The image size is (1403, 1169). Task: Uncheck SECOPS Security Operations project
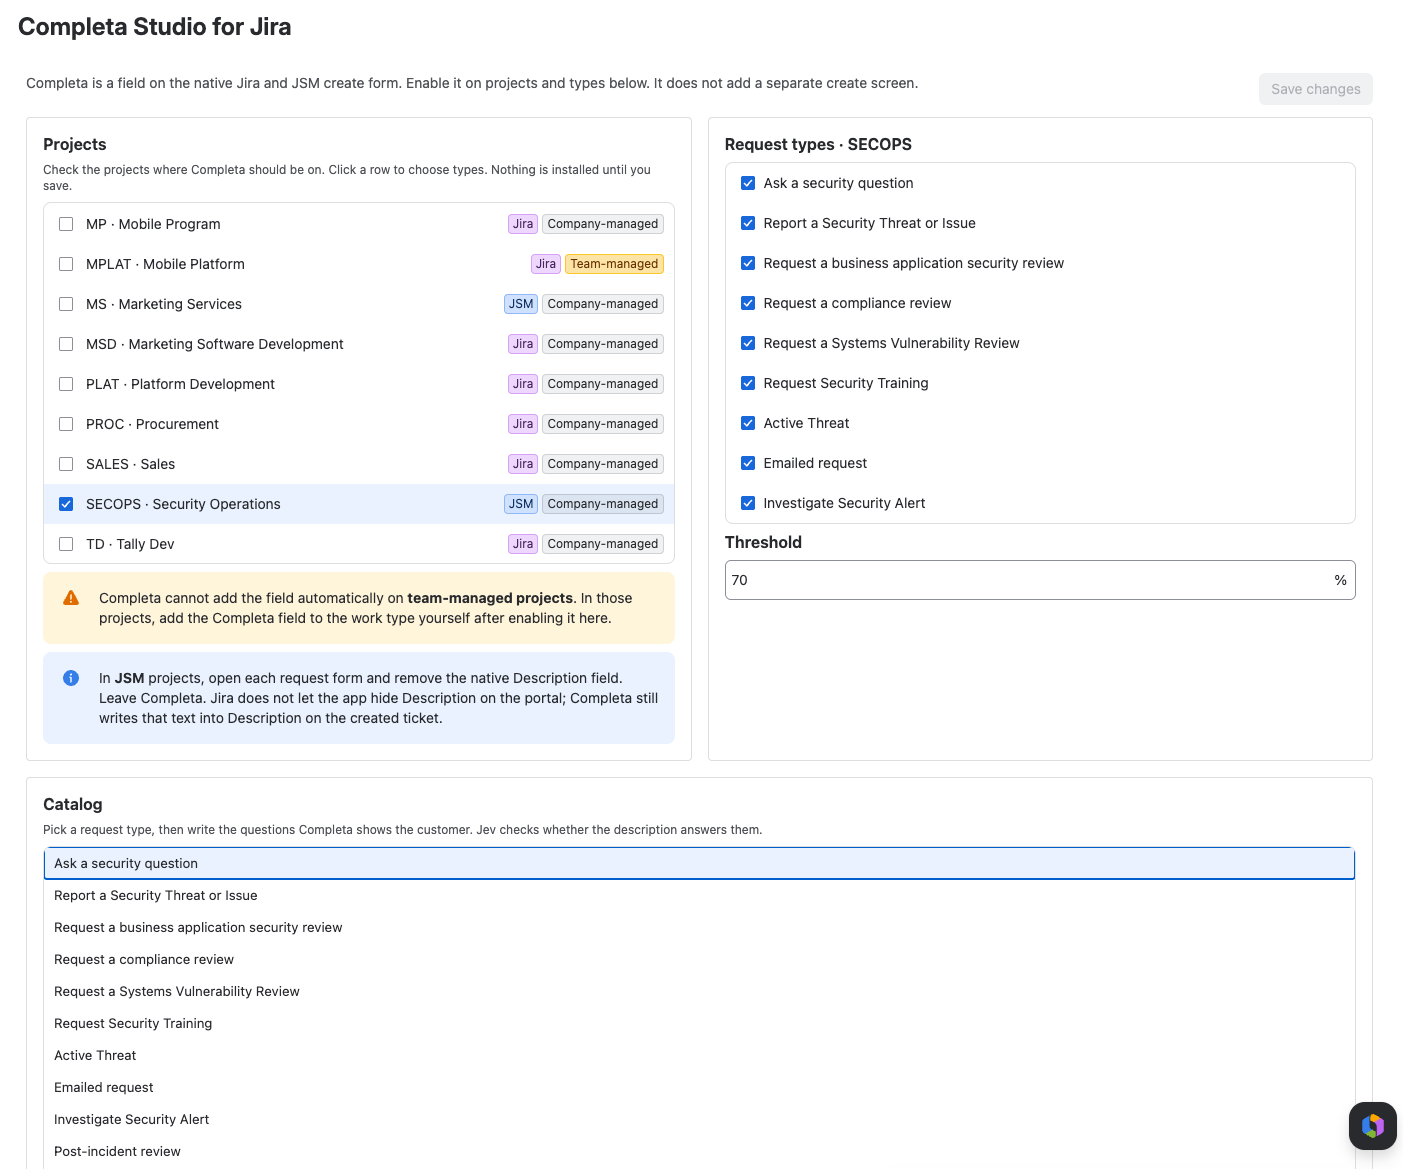[x=66, y=504]
